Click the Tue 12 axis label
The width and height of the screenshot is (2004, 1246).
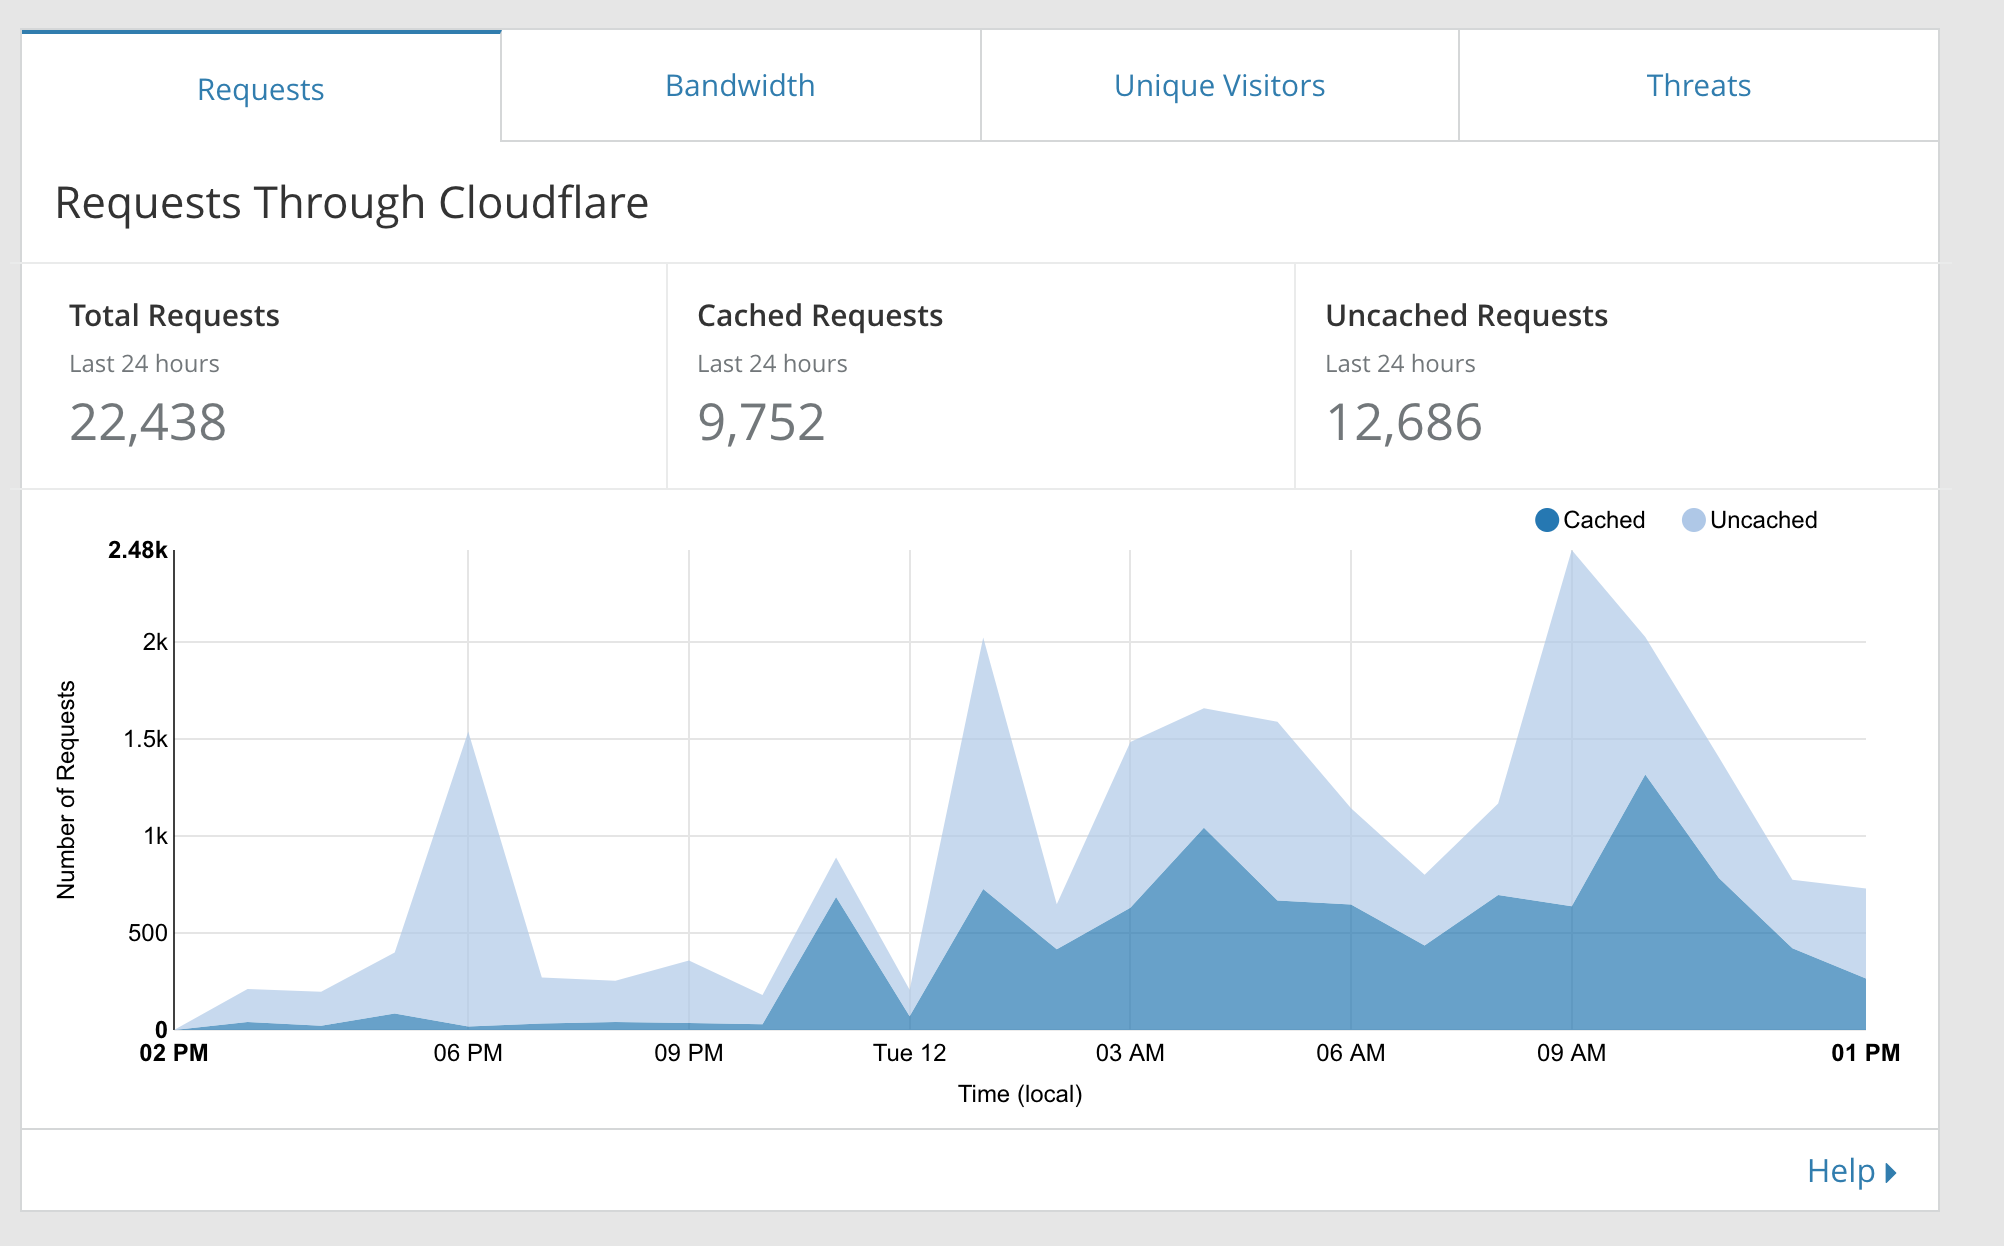click(x=909, y=1053)
